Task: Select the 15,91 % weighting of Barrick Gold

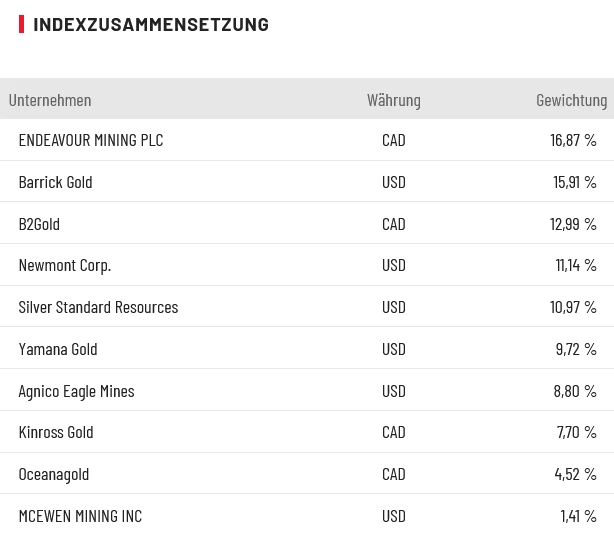Action: [x=574, y=182]
